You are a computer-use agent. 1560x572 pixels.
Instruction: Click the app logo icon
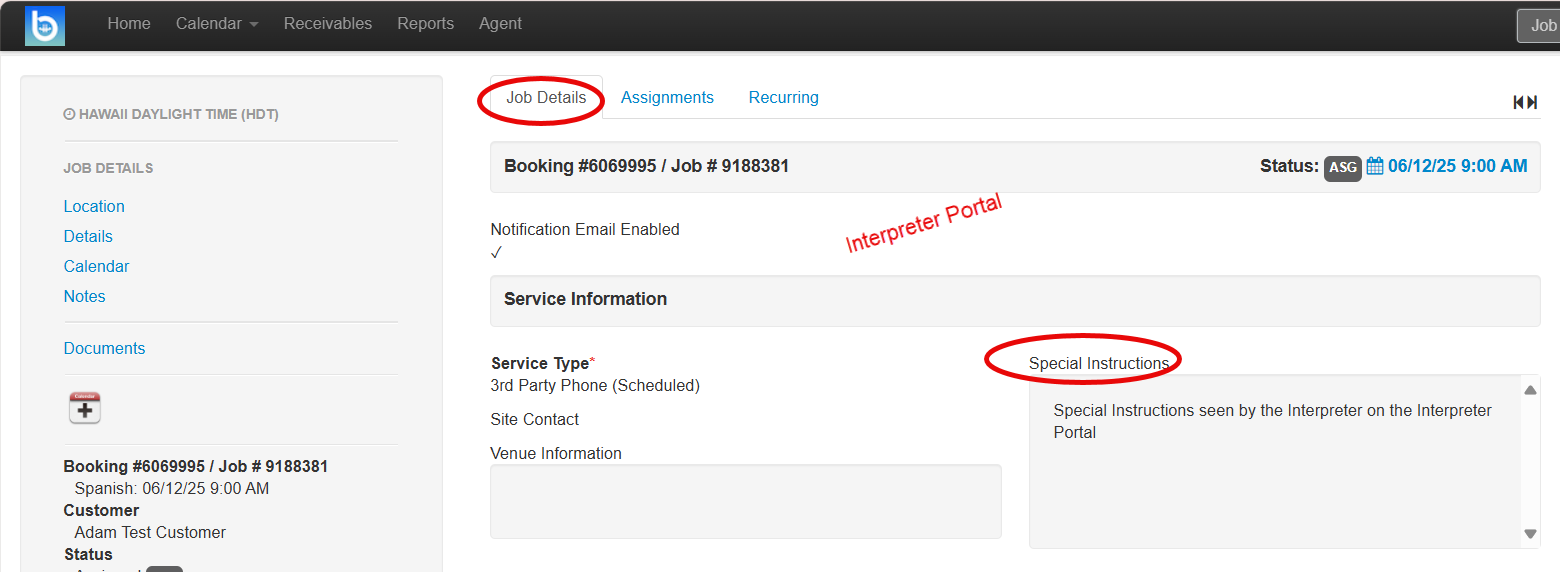[x=45, y=25]
